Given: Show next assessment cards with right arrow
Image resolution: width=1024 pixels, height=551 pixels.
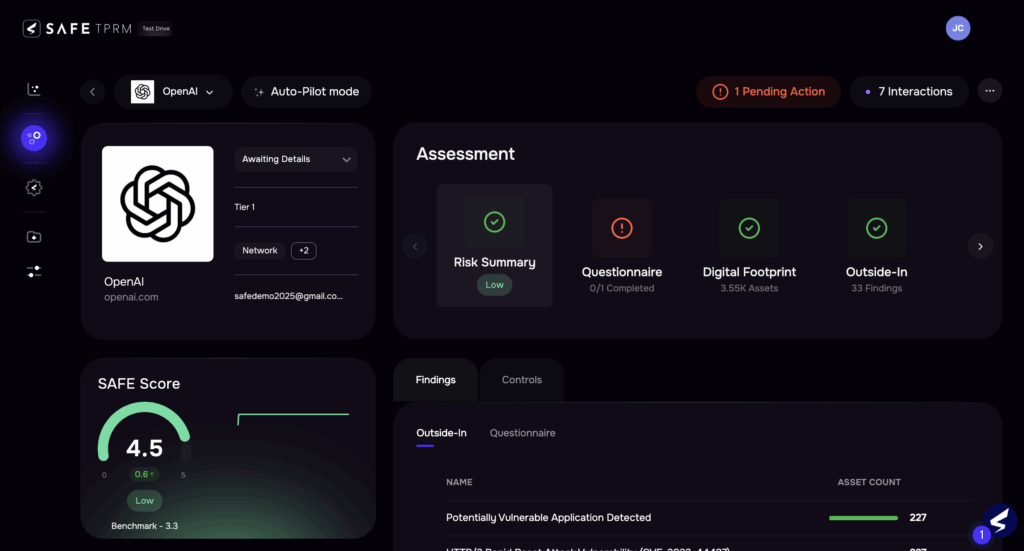Looking at the screenshot, I should point(980,246).
